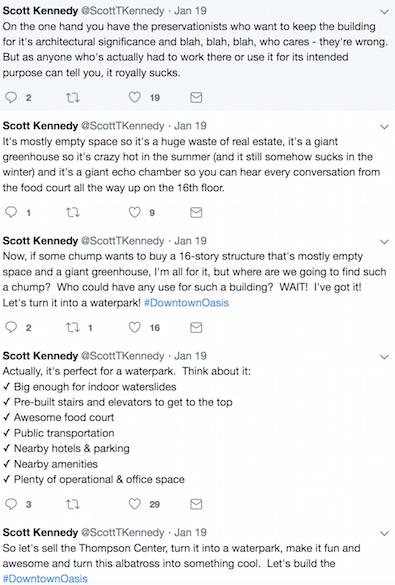Like the 'chump' tweet with 16 likes

pos(135,327)
